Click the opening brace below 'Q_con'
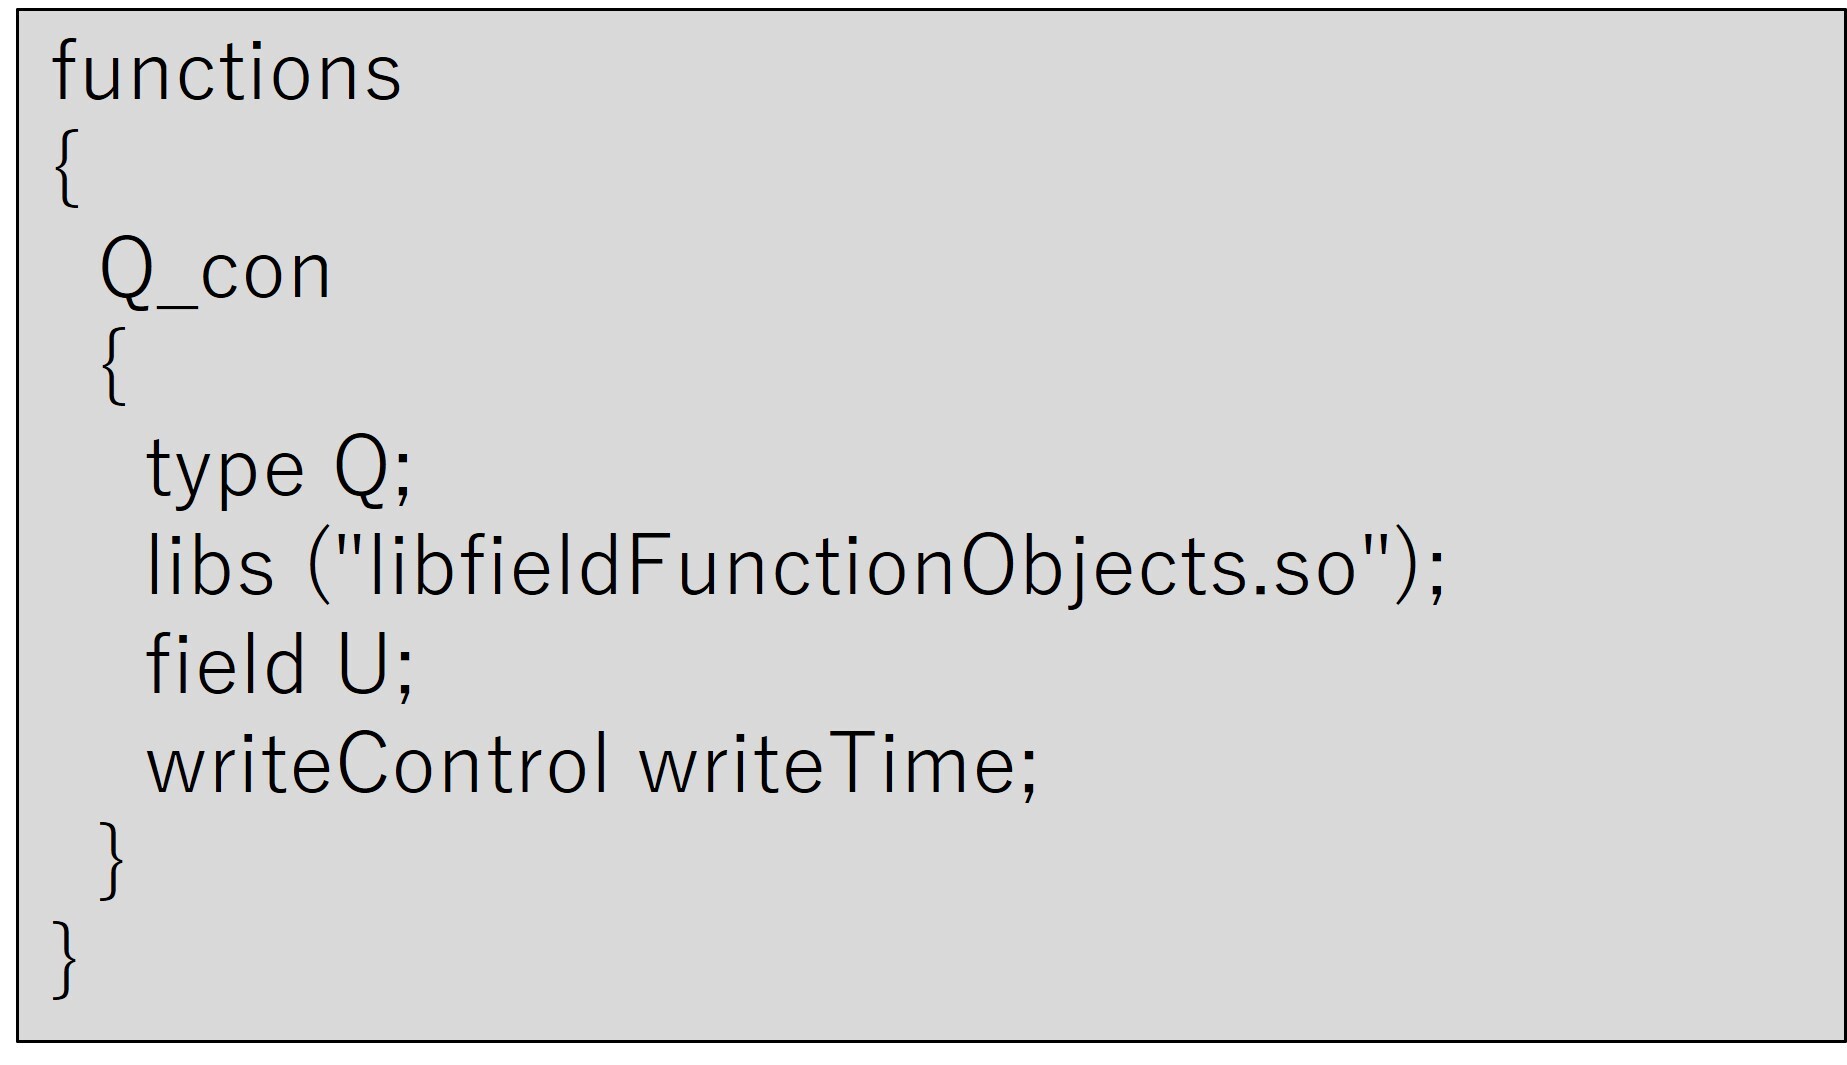Screen dimensions: 1847x1065 tap(113, 367)
